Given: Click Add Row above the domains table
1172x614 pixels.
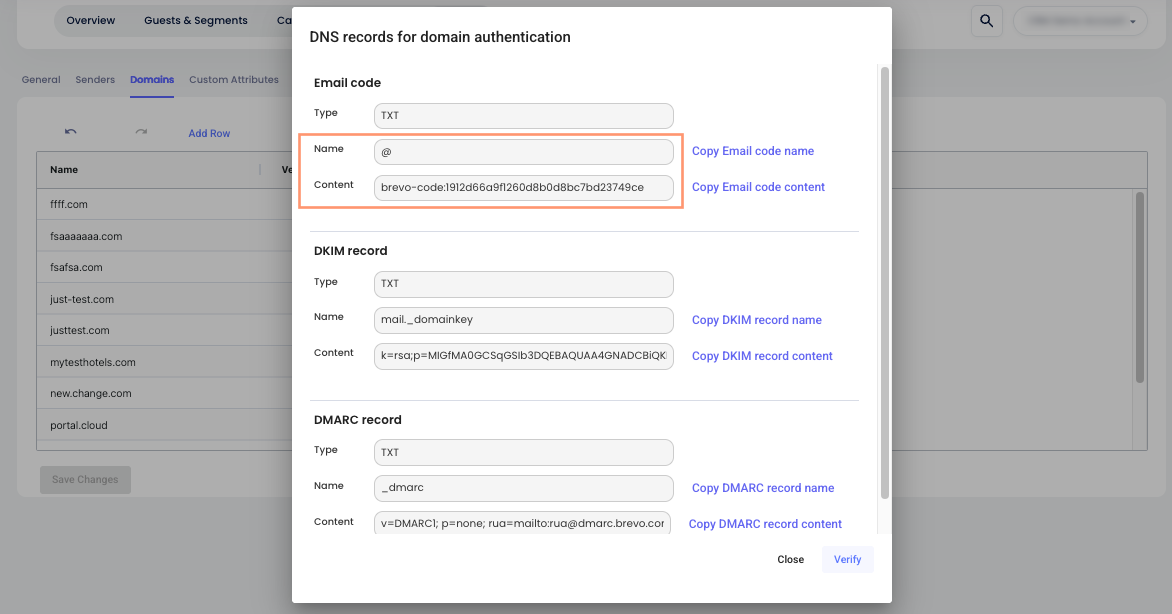Looking at the screenshot, I should coord(209,133).
